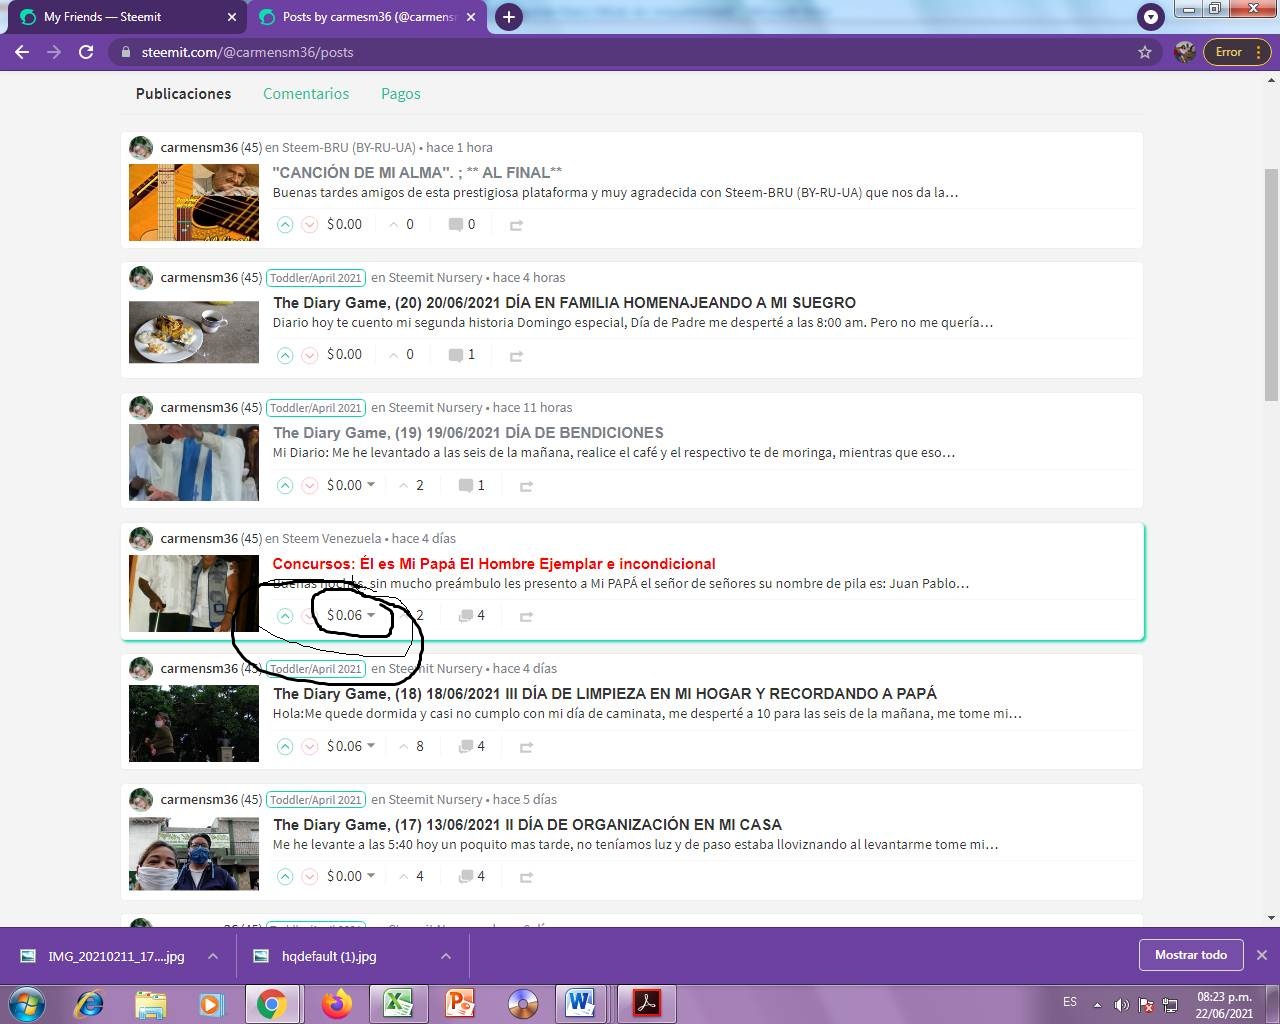
Task: Open options for IMG_20210211 download
Action: point(213,956)
